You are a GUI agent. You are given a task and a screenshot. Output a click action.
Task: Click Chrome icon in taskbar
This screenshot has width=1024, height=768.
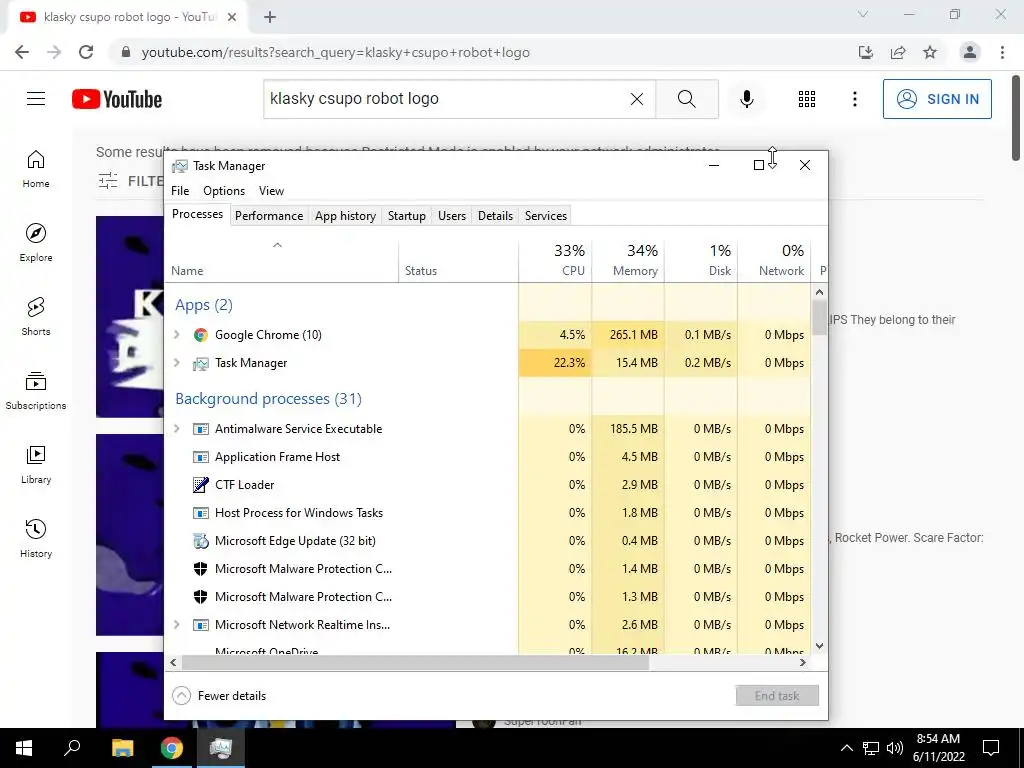click(x=172, y=748)
